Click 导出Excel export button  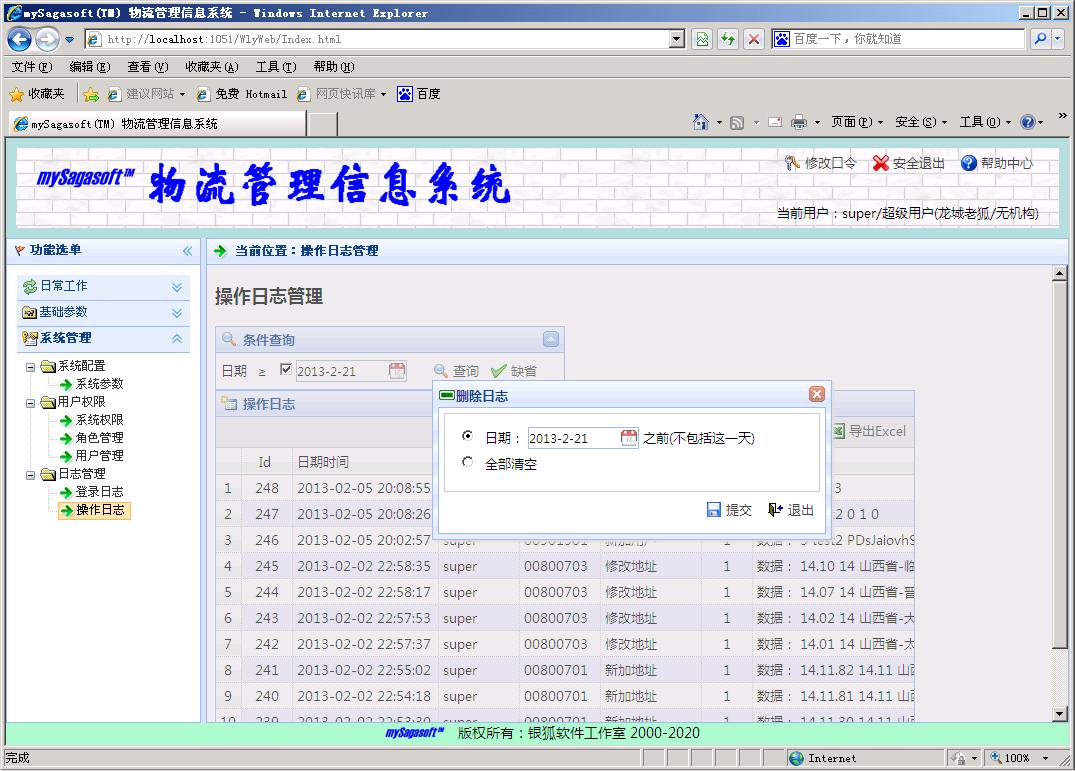click(x=869, y=431)
